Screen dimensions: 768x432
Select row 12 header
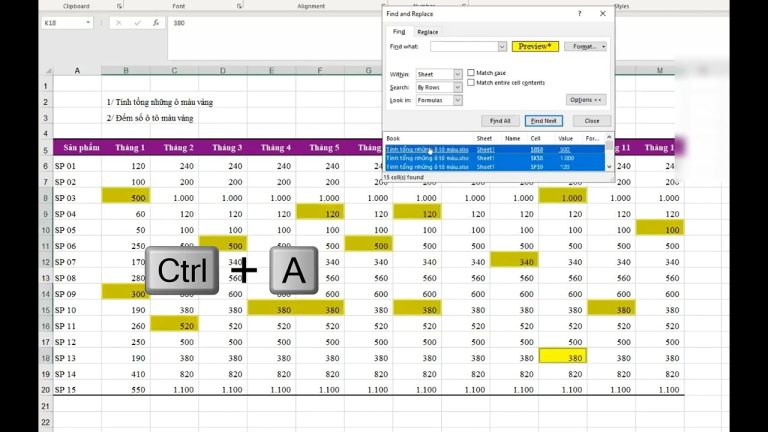pyautogui.click(x=46, y=262)
